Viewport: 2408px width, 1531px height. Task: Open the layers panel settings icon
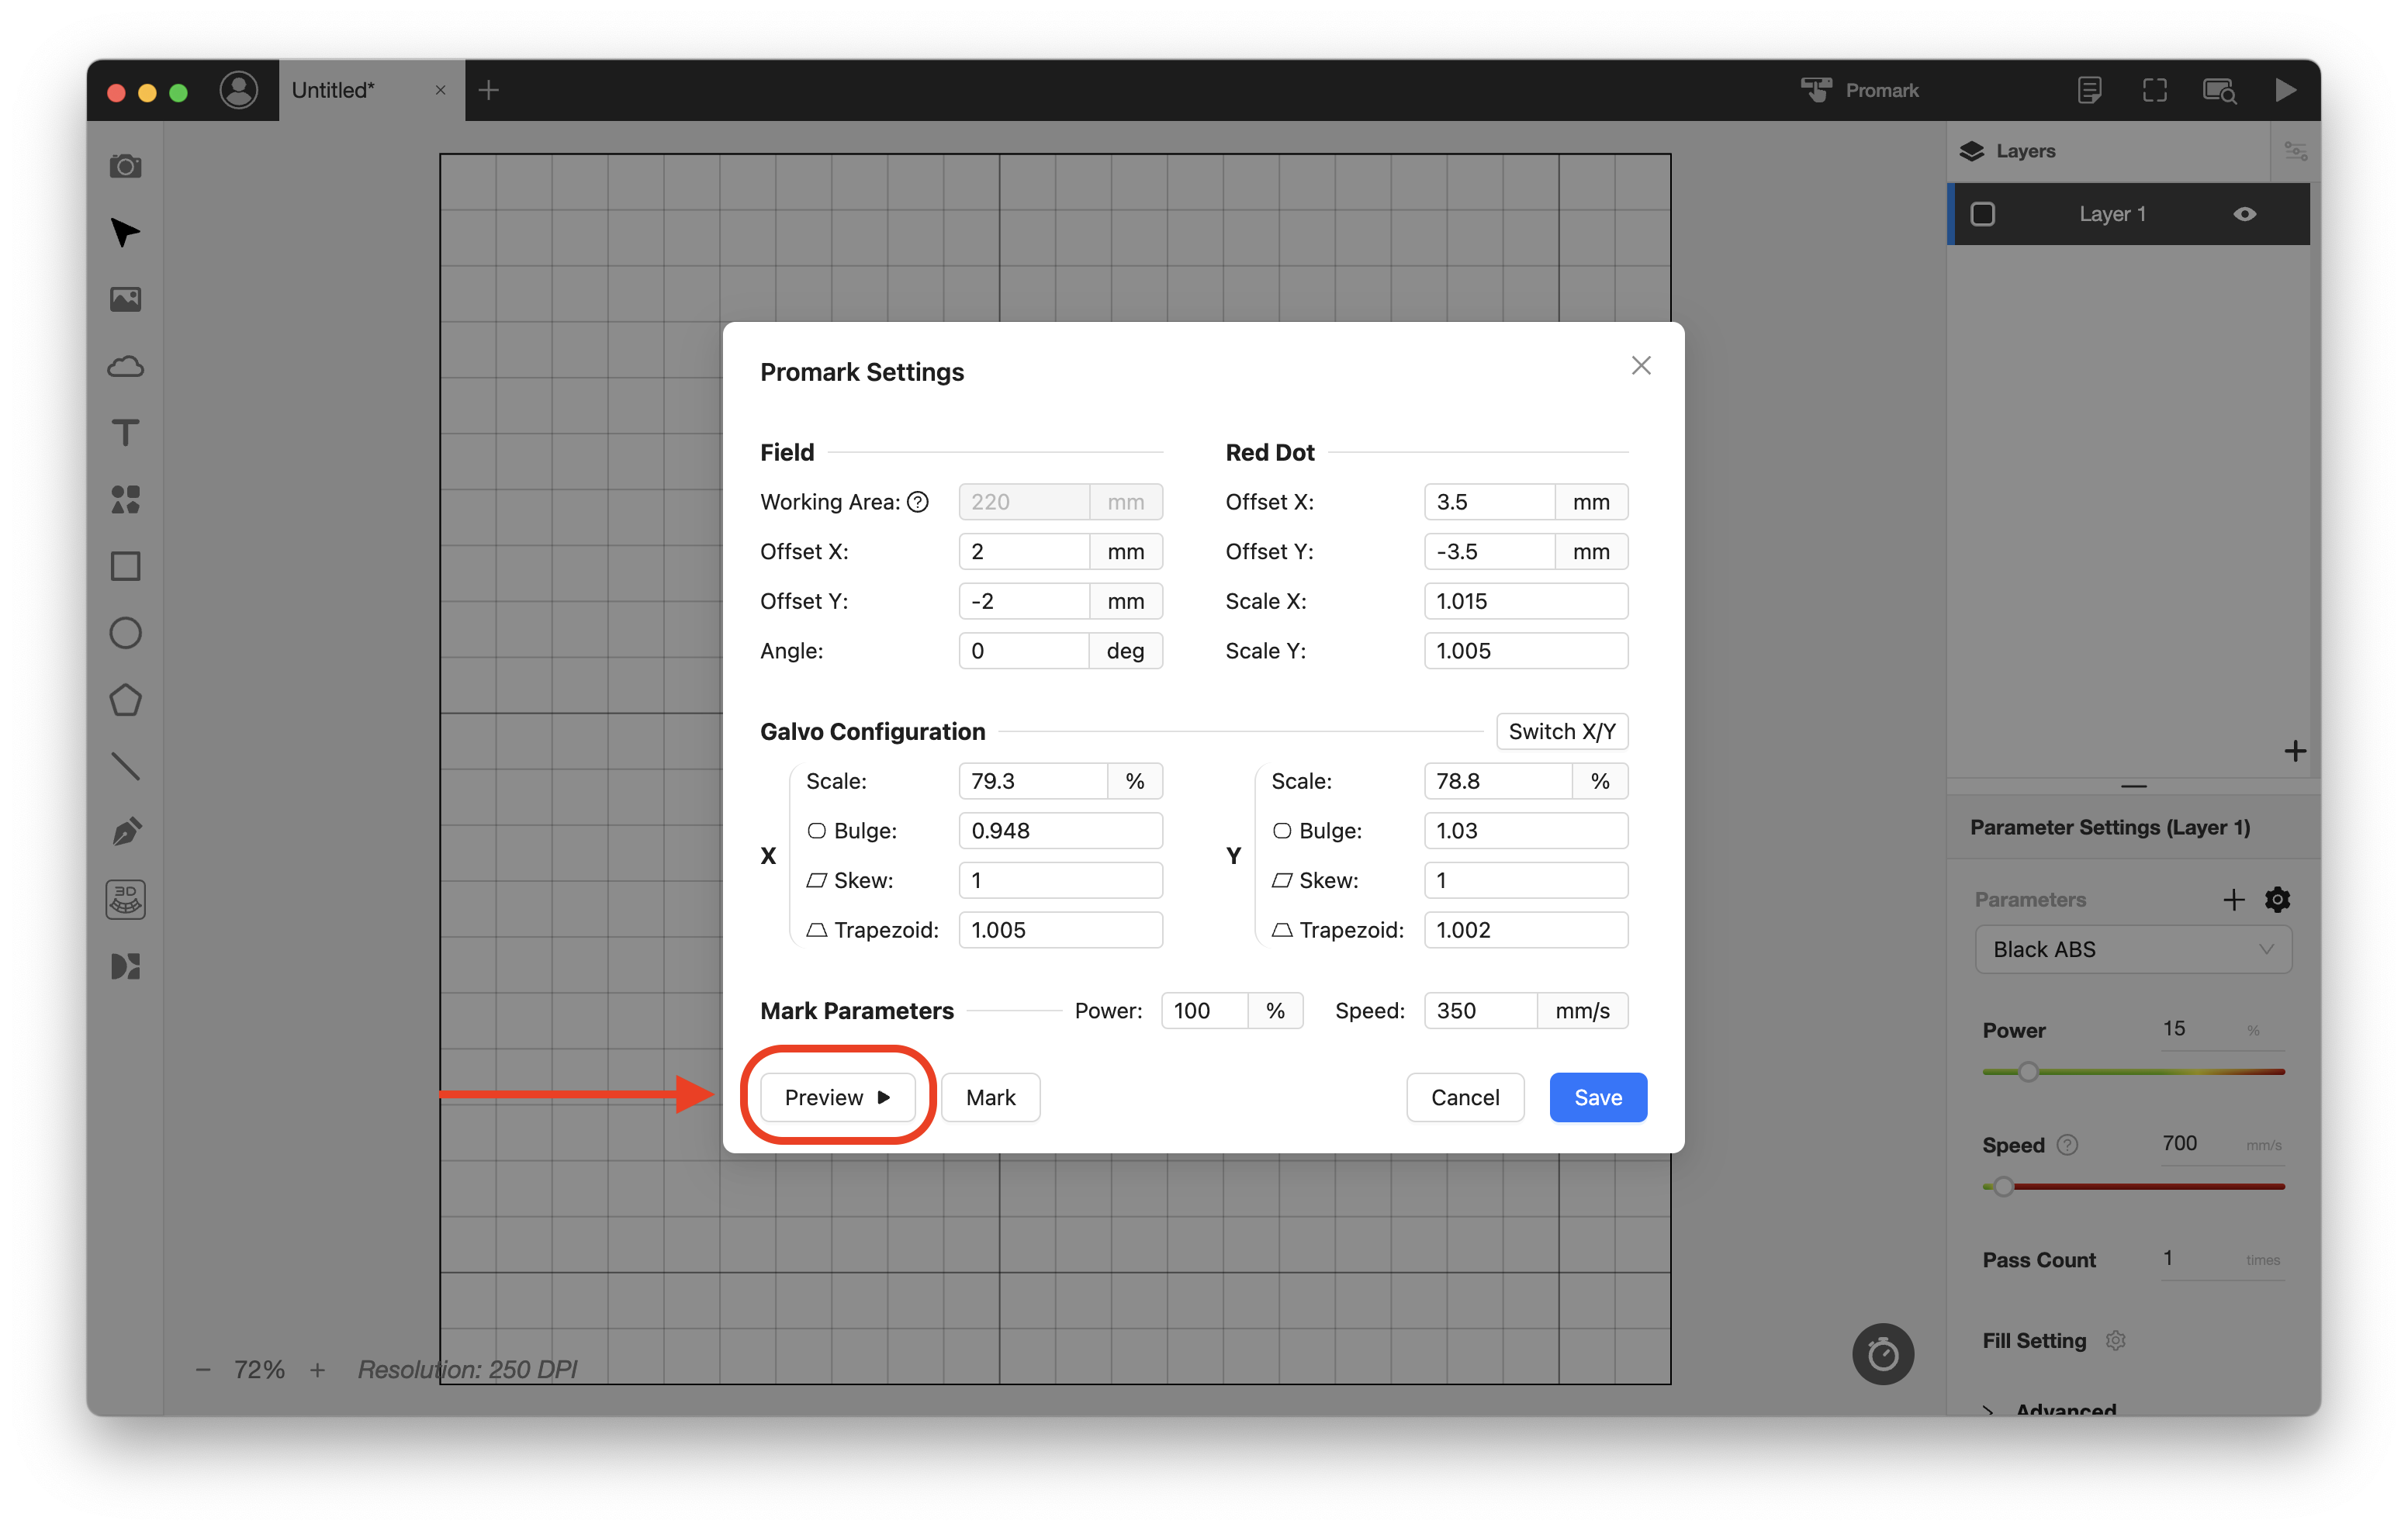click(x=2295, y=151)
